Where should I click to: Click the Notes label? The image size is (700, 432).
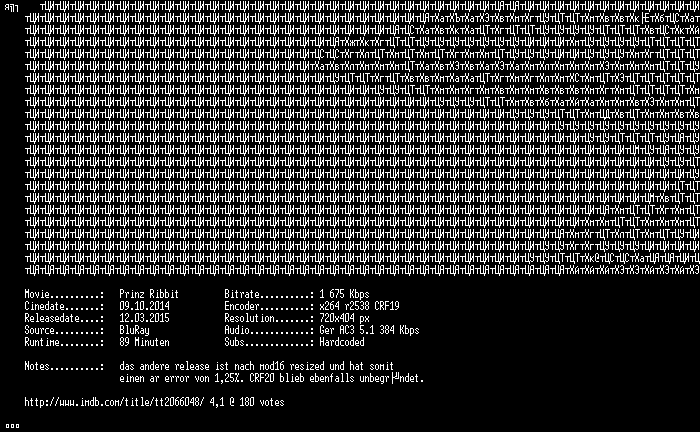[64, 366]
